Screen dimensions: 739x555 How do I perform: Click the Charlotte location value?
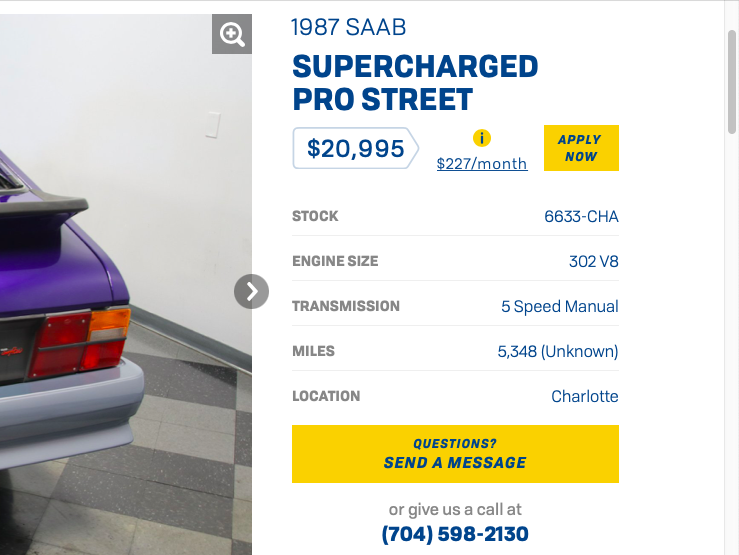point(585,396)
